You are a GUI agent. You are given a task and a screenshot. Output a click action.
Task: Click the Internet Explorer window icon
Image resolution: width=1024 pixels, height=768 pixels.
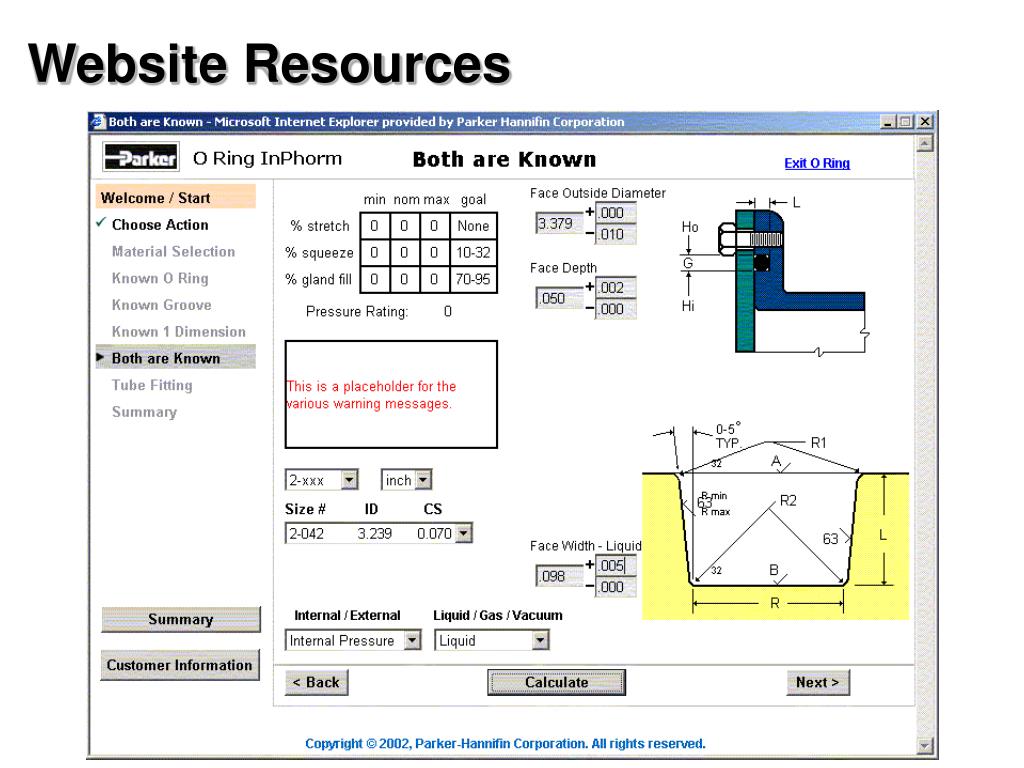[98, 121]
